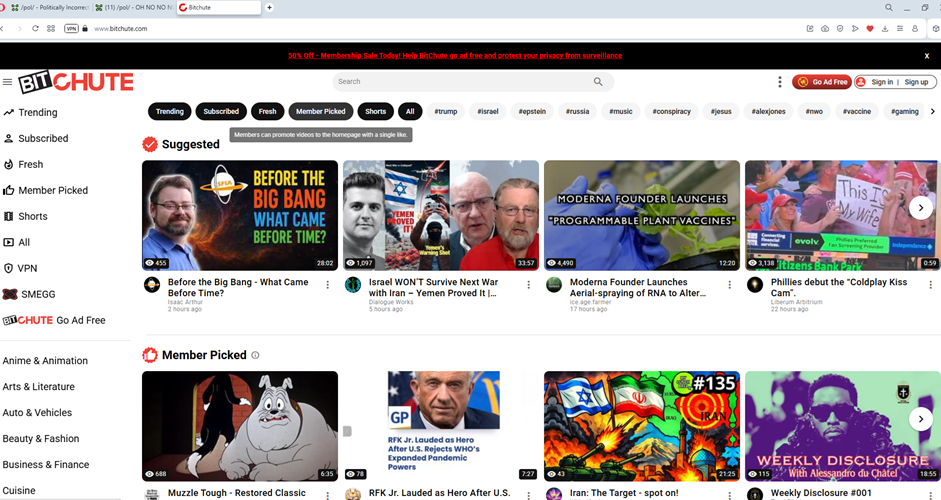The width and height of the screenshot is (941, 500).
Task: Click Dialogue Works channel avatar
Action: (353, 285)
